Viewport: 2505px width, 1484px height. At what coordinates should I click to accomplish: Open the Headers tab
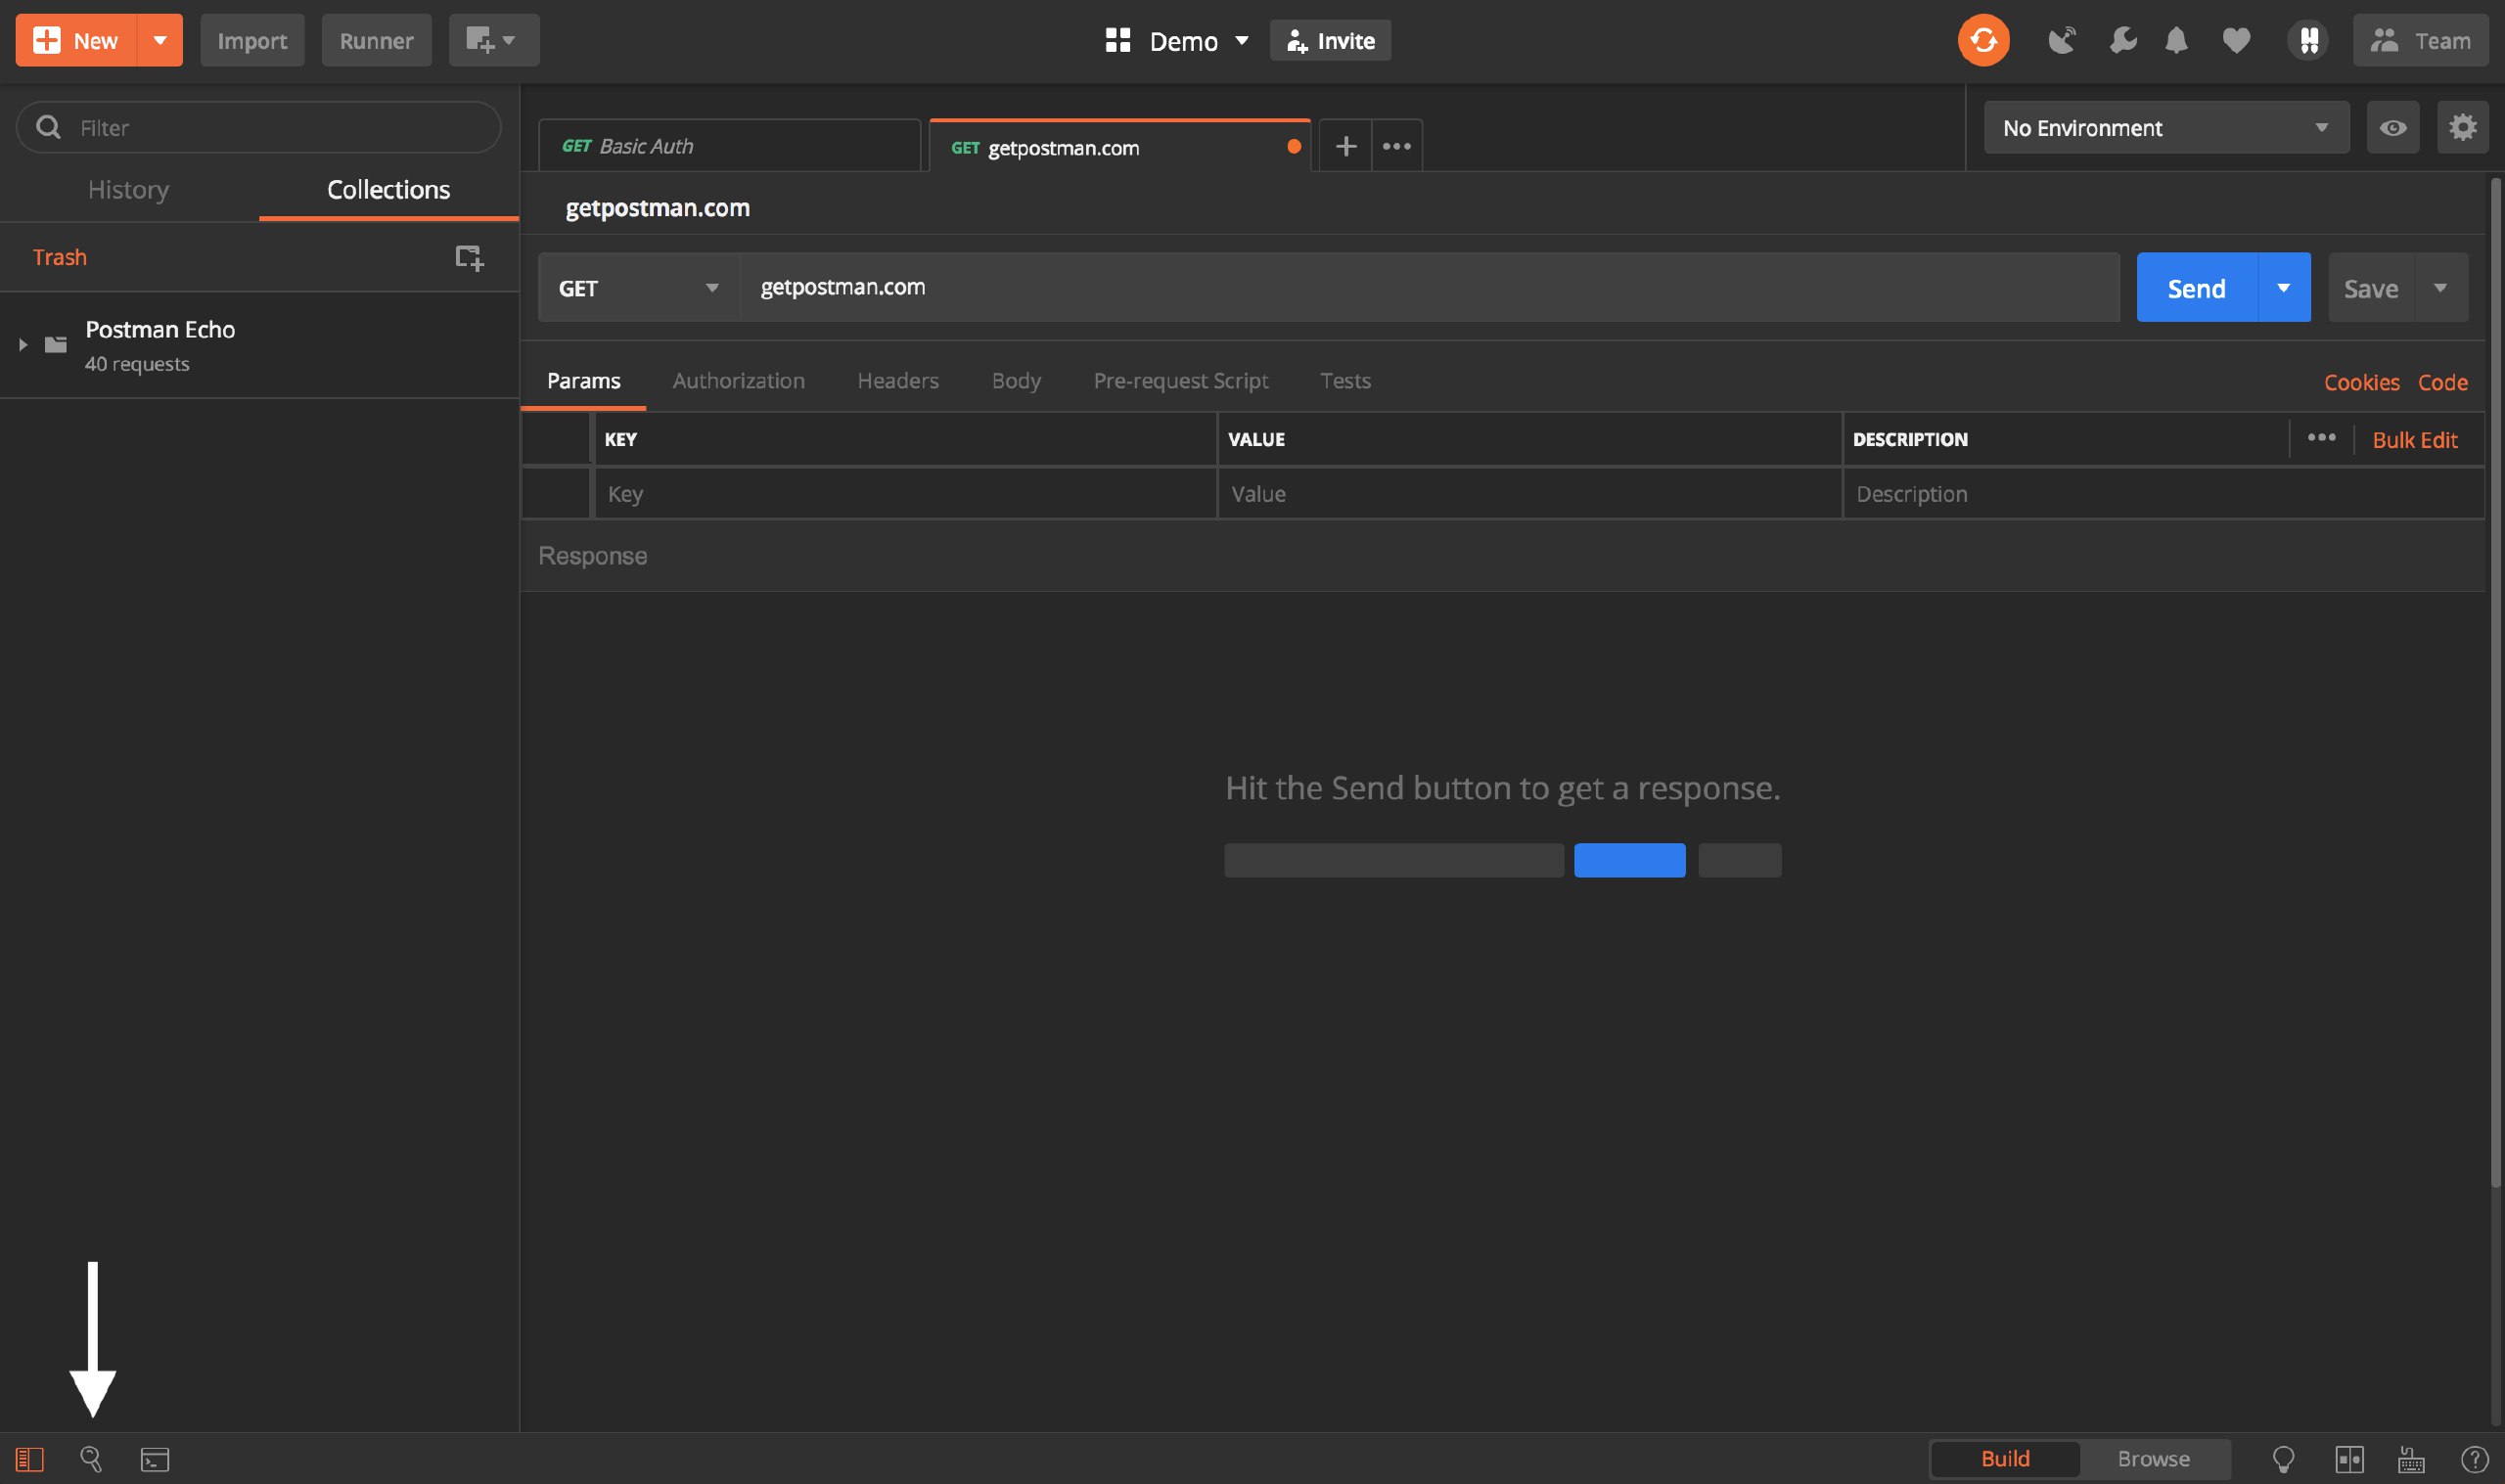[x=898, y=381]
